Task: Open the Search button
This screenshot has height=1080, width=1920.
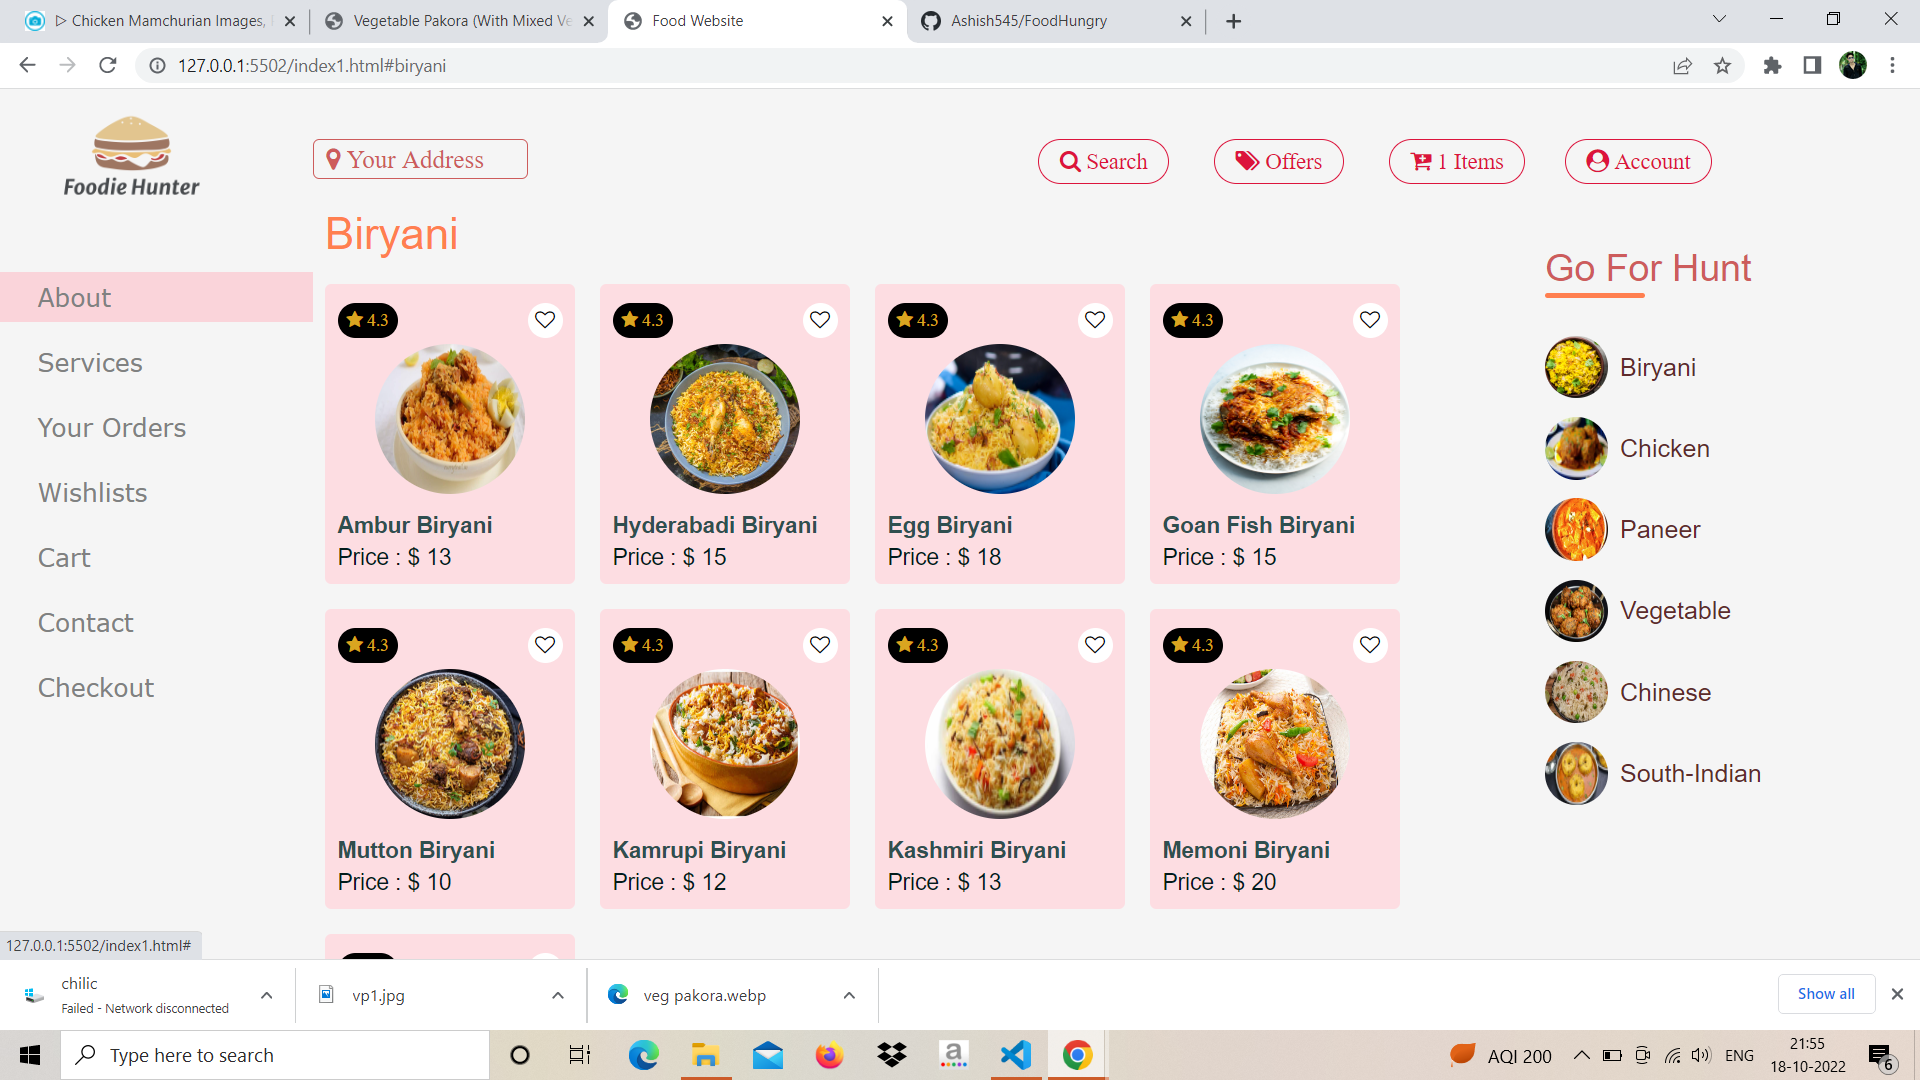Action: (x=1103, y=161)
